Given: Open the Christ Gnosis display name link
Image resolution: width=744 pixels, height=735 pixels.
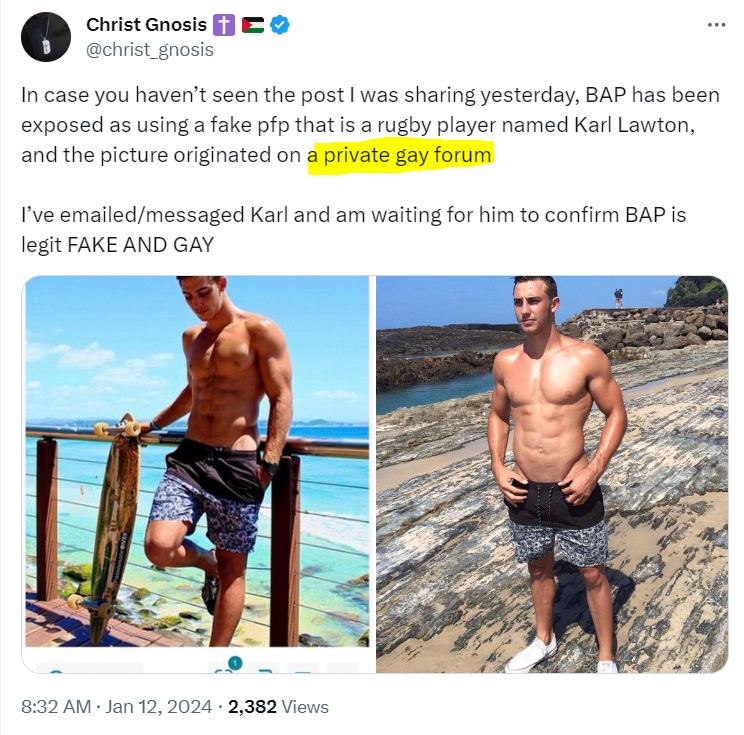Looking at the screenshot, I should tap(144, 25).
